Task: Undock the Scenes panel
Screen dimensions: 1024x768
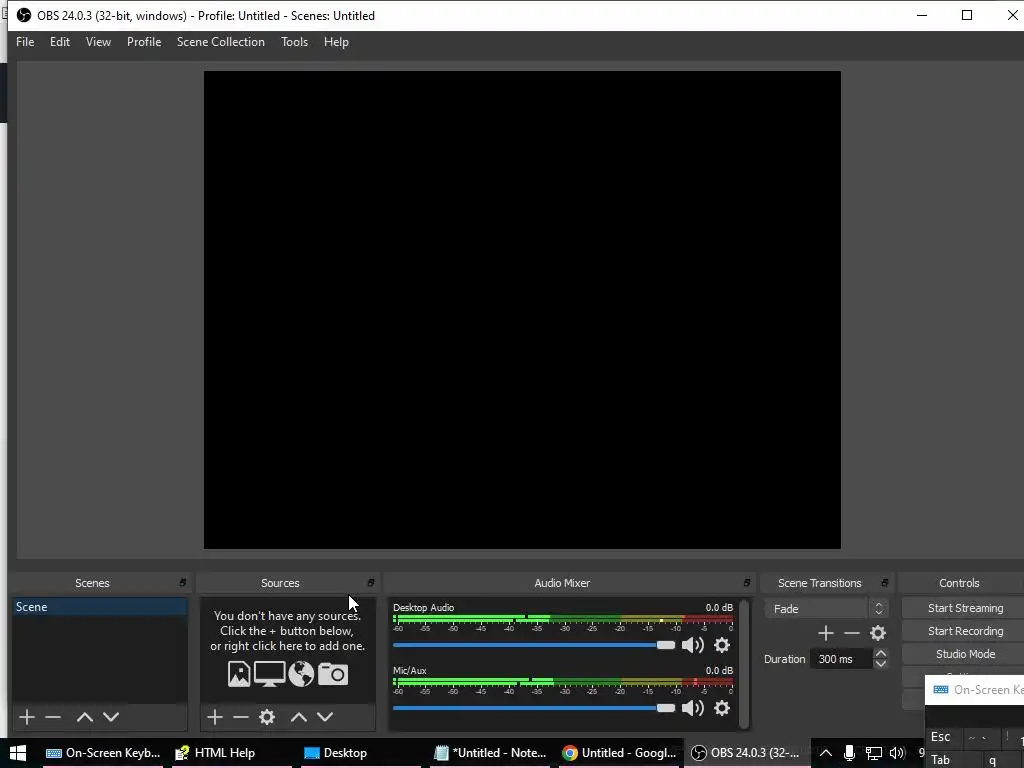Action: tap(182, 583)
